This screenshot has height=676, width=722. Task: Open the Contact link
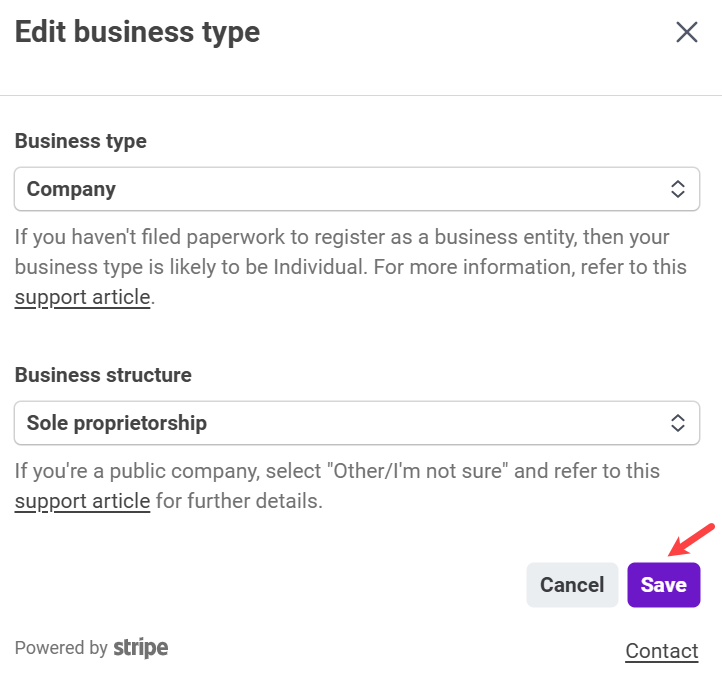click(661, 651)
